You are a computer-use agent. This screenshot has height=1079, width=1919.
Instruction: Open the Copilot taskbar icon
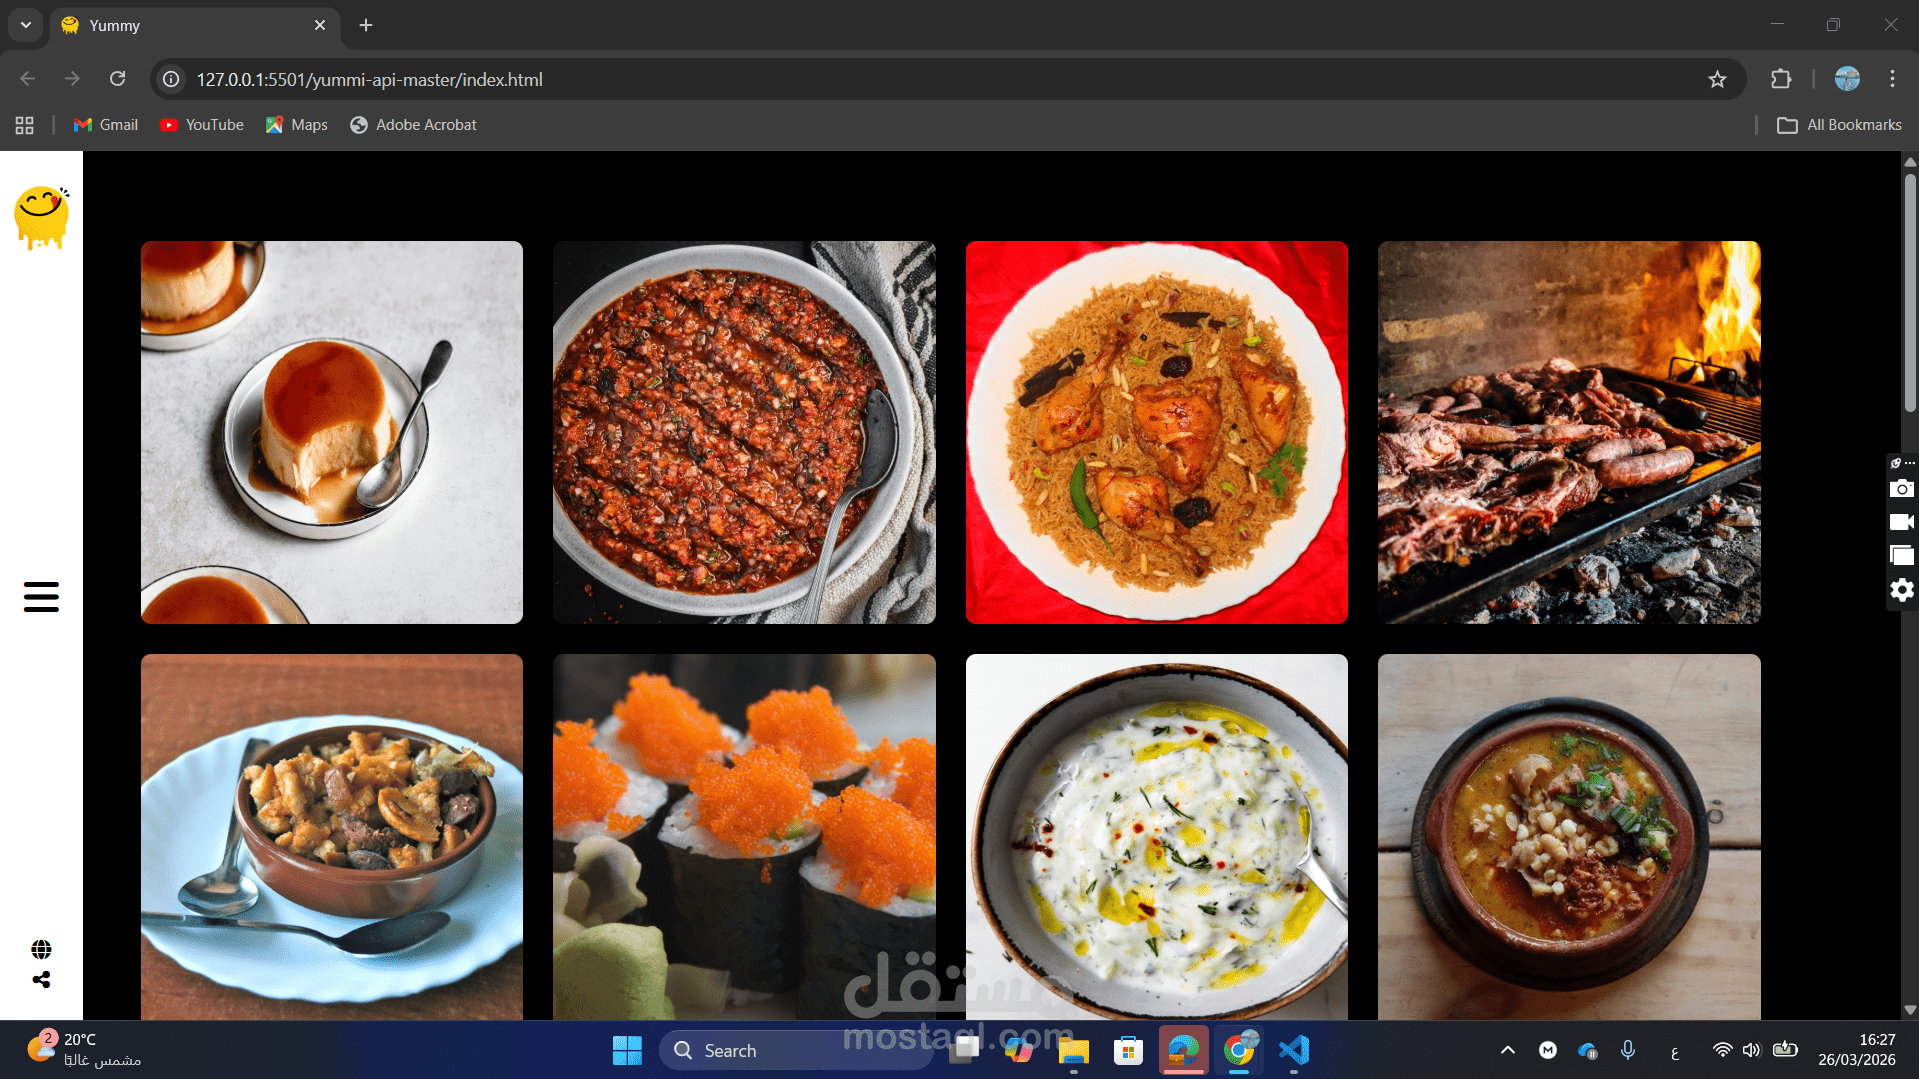[1018, 1050]
